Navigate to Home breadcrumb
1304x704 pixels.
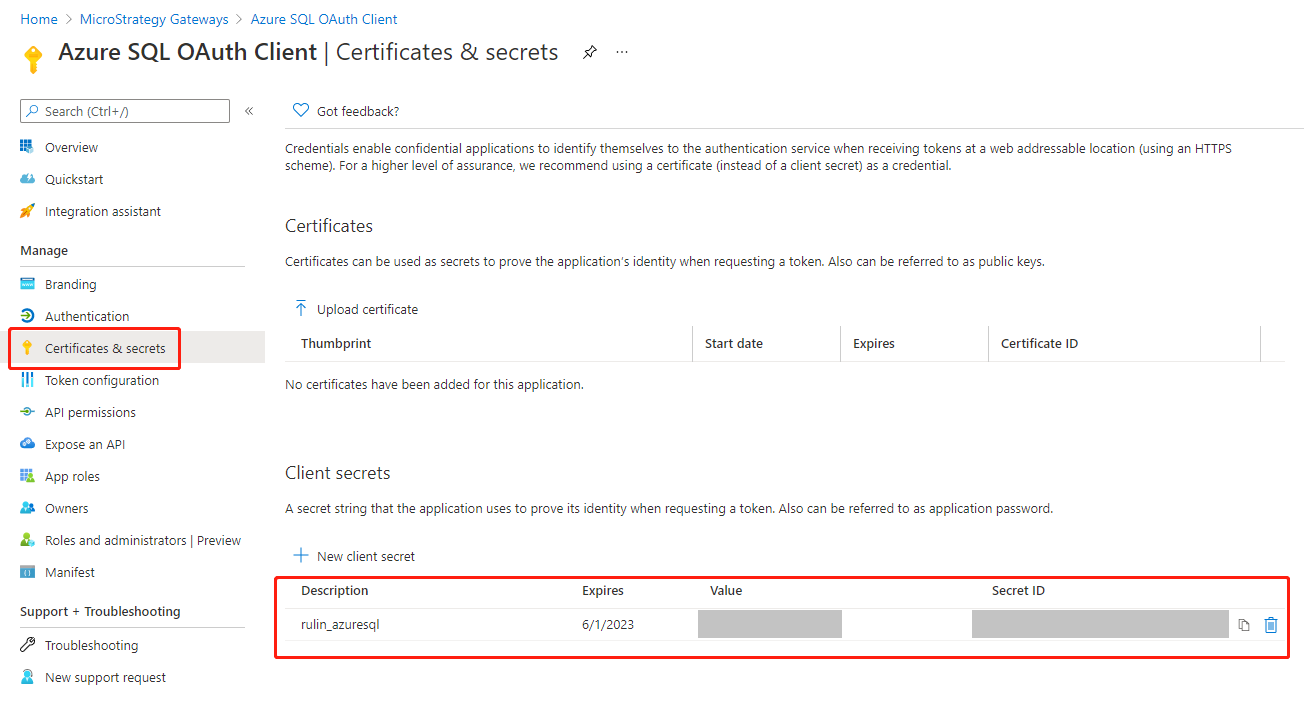click(39, 19)
